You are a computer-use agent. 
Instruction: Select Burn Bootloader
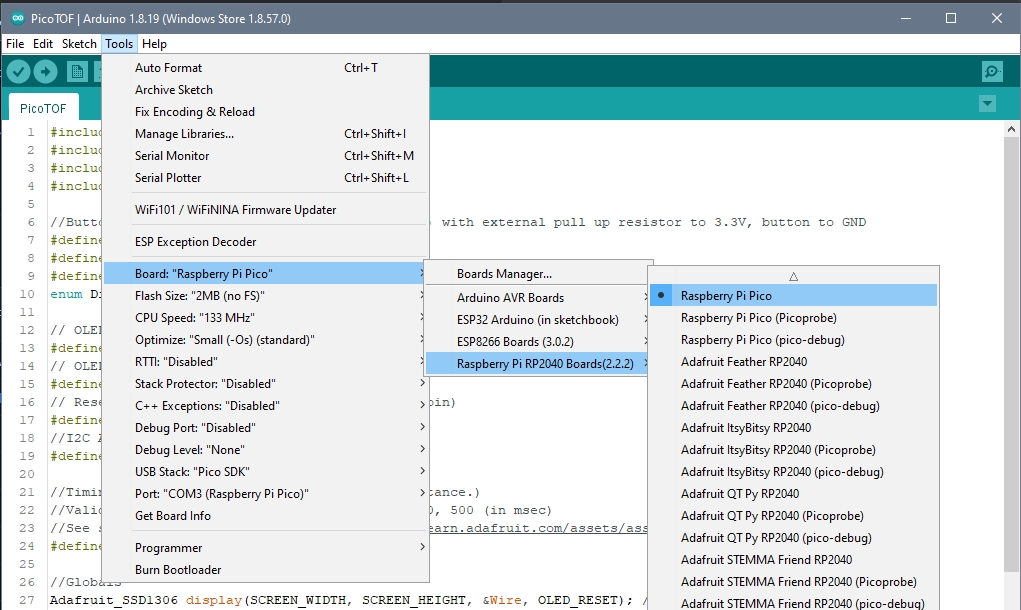(x=266, y=570)
